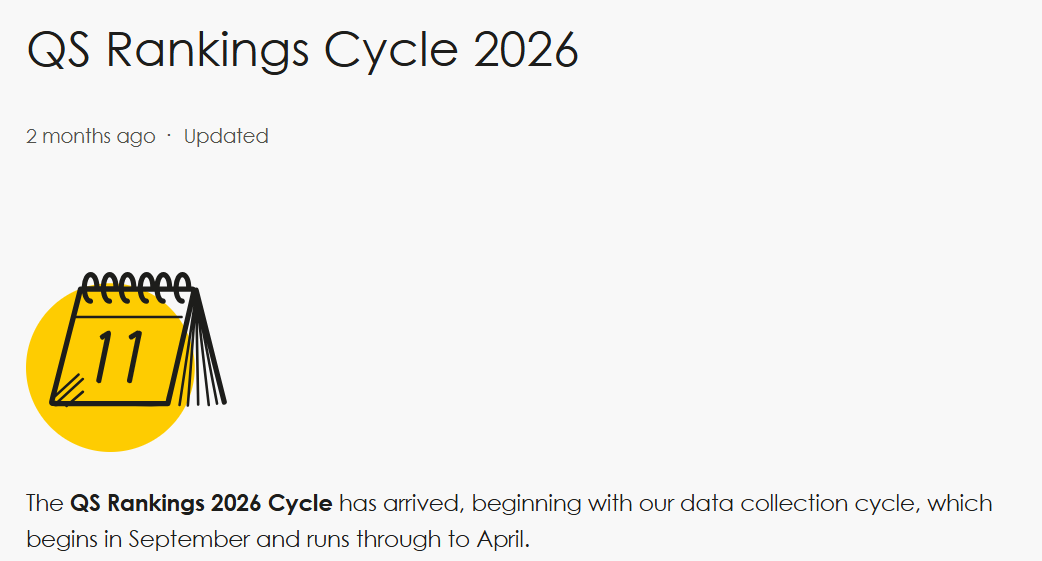Click the number 11 on the calendar
Image resolution: width=1042 pixels, height=561 pixels.
coord(120,357)
